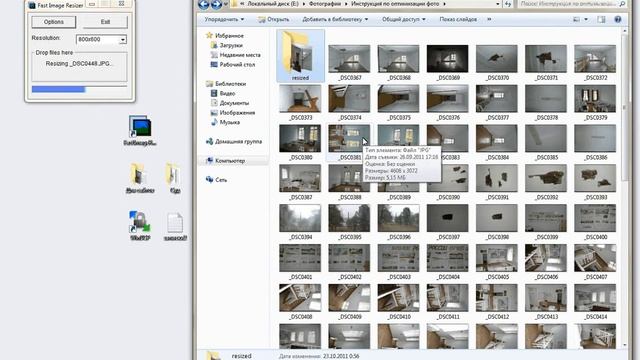
Task: Click the address bar history dropdown arrow
Action: 498,4
